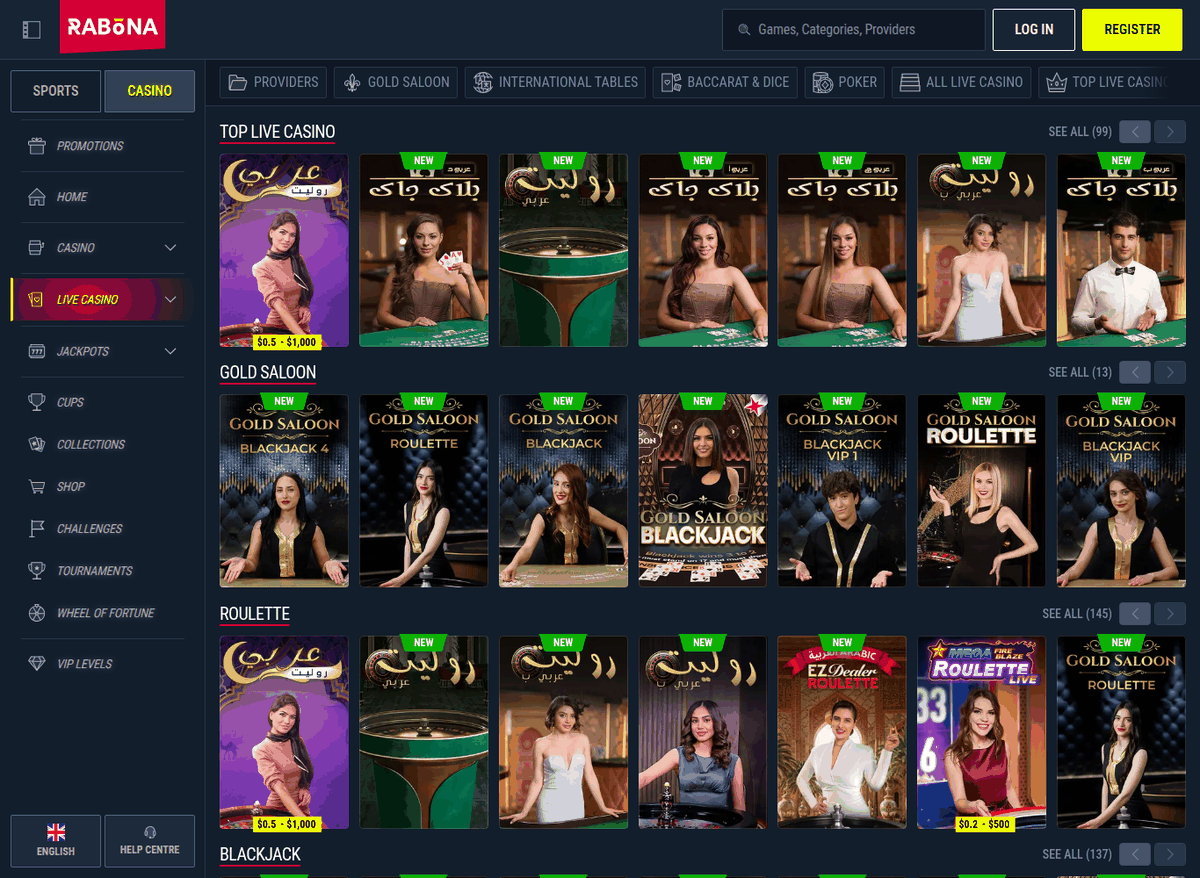
Task: Open the EZ Dealer Roulette game
Action: click(x=843, y=732)
